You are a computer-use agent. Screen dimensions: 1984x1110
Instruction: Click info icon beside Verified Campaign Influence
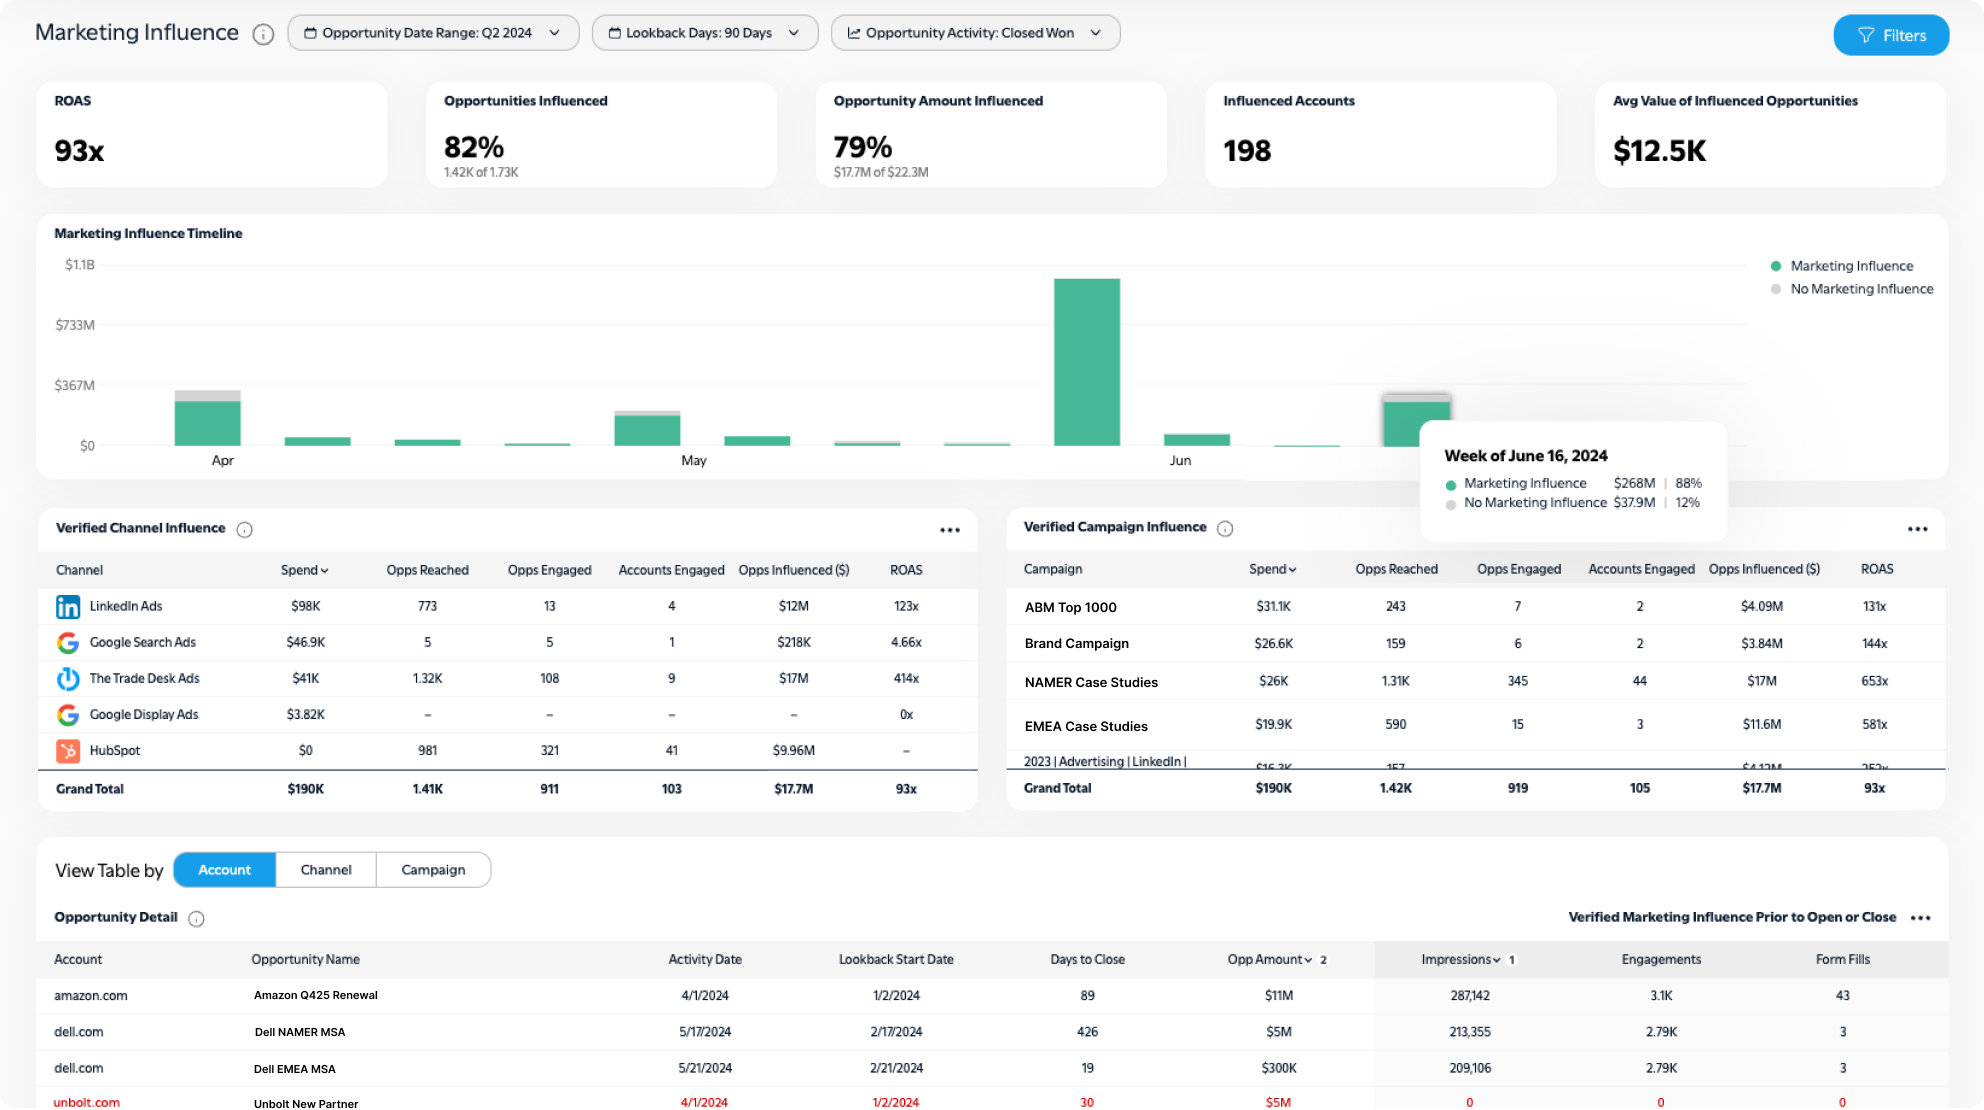pos(1225,528)
